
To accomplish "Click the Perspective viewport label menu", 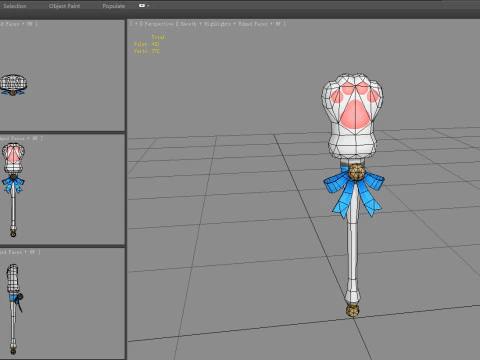I will (x=158, y=24).
